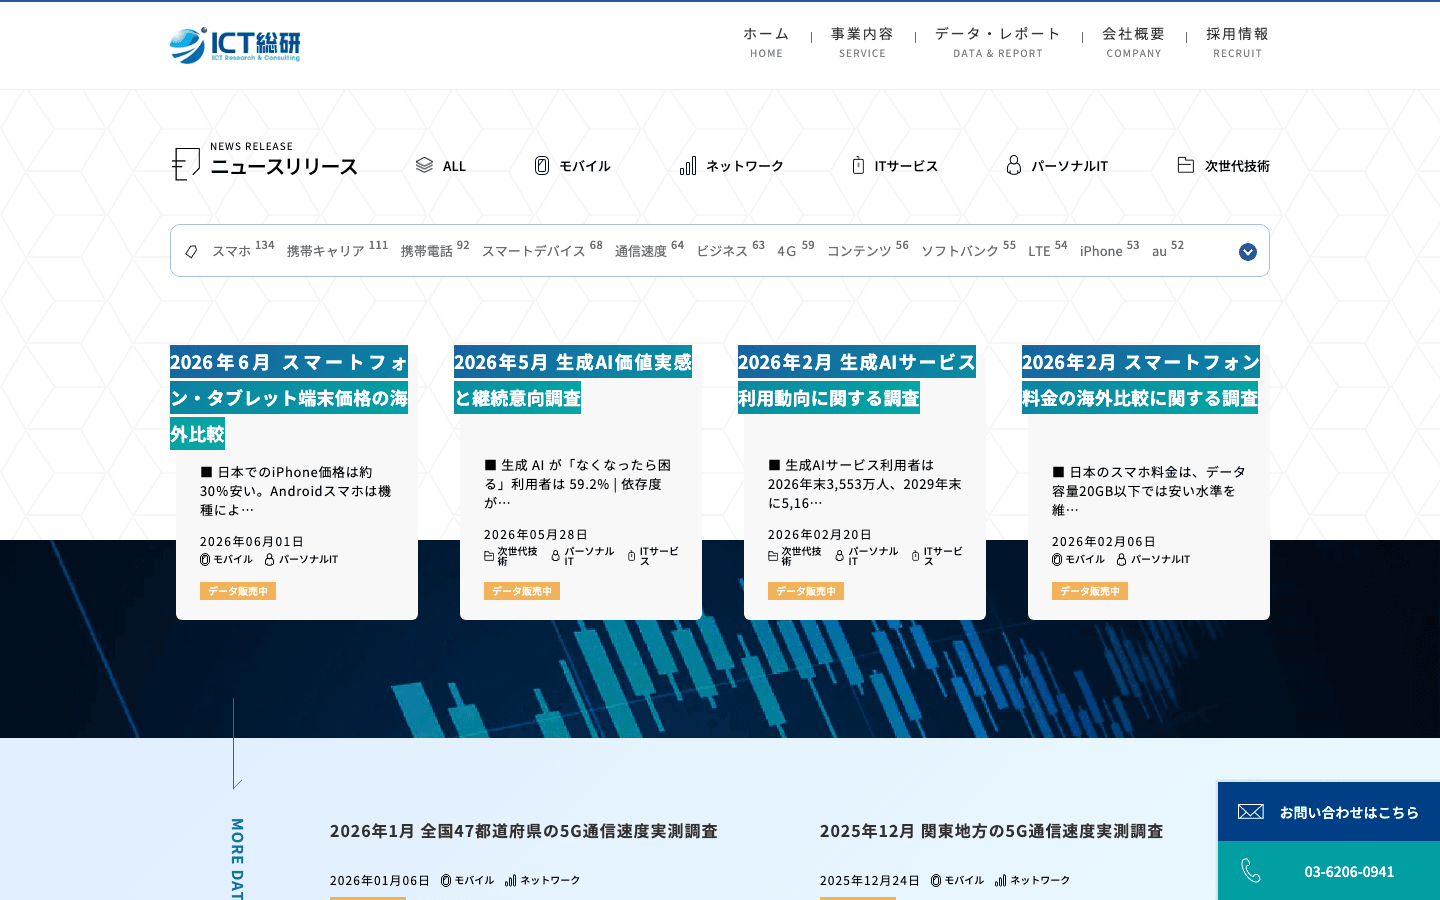Image resolution: width=1440 pixels, height=900 pixels.
Task: Click 次世代技術 folder icon on 2026年02月20日 card
Action: point(773,556)
